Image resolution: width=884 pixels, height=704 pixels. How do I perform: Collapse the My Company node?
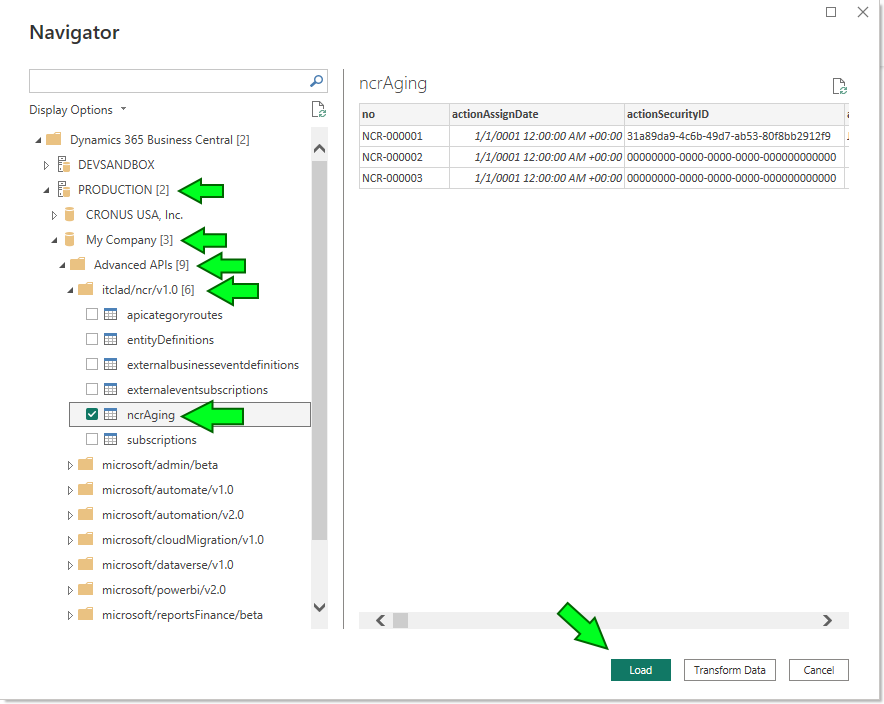(54, 240)
